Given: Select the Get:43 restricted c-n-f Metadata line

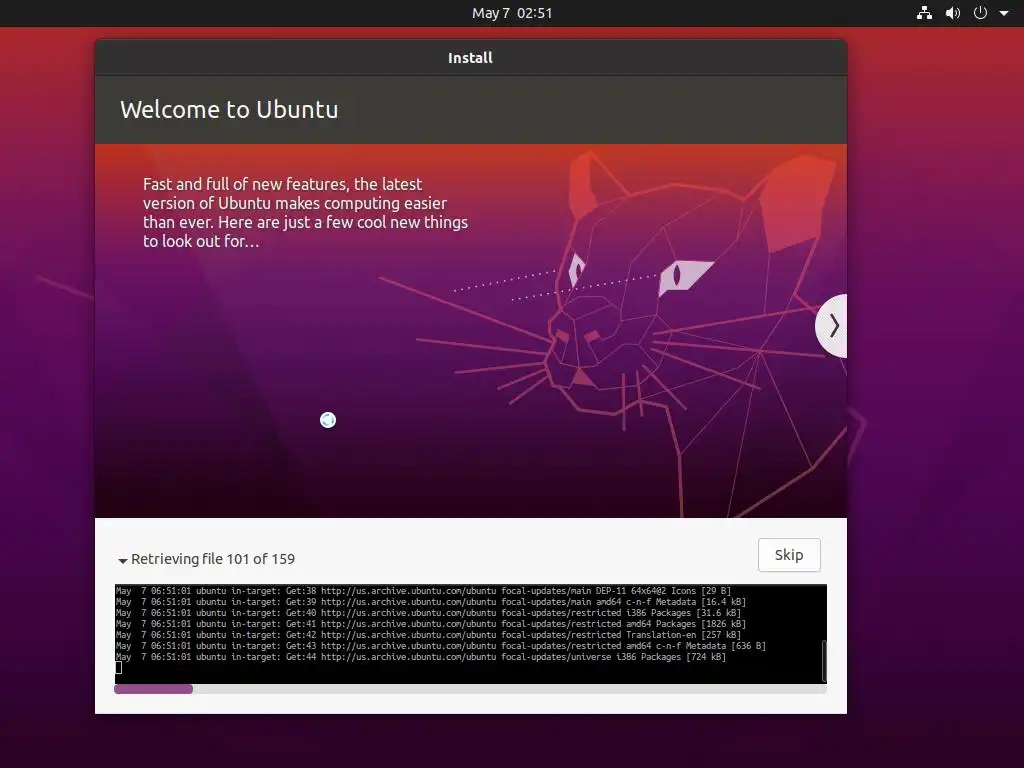Looking at the screenshot, I should point(441,646).
